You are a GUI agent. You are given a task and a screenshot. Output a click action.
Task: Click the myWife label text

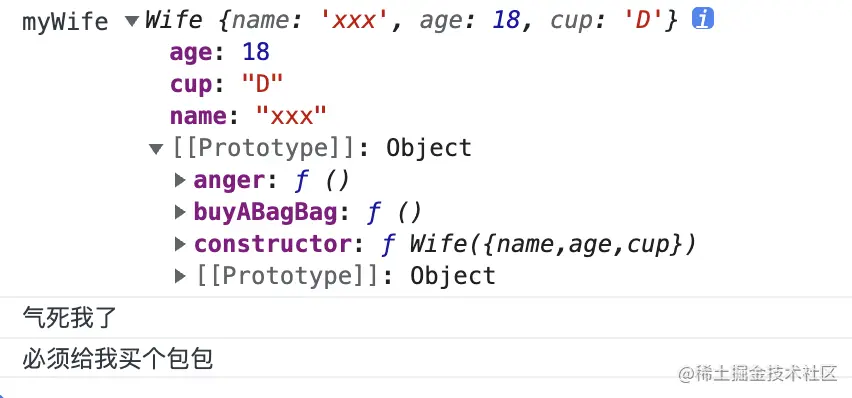(x=65, y=22)
